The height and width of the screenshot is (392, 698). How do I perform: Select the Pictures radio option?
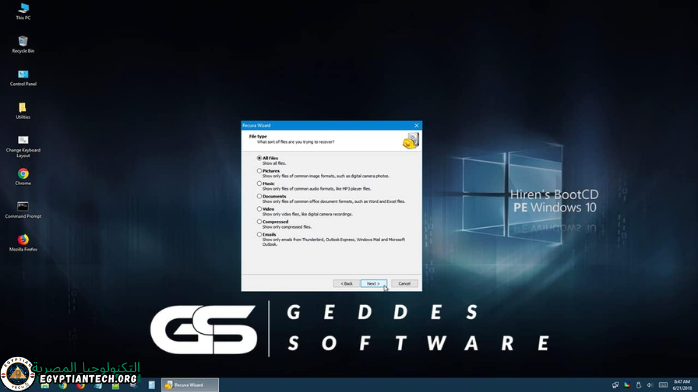[259, 171]
